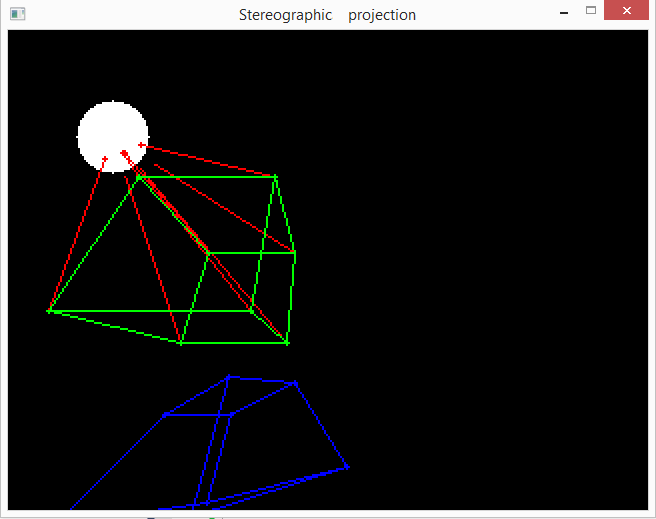Click the leftmost red cross on the sphere
Screen dimensions: 656x519
coord(105,159)
